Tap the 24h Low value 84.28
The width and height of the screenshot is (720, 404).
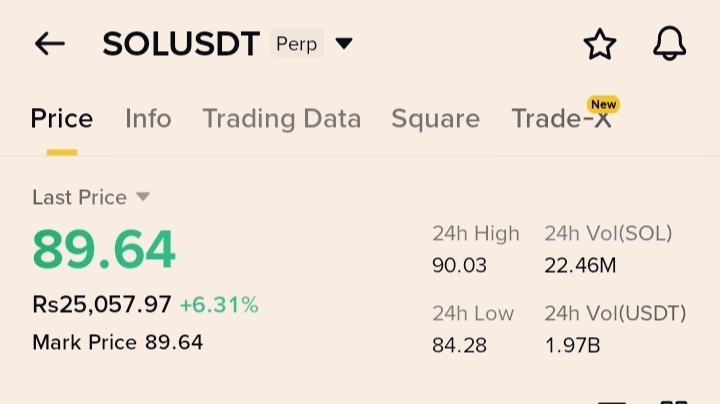458,345
